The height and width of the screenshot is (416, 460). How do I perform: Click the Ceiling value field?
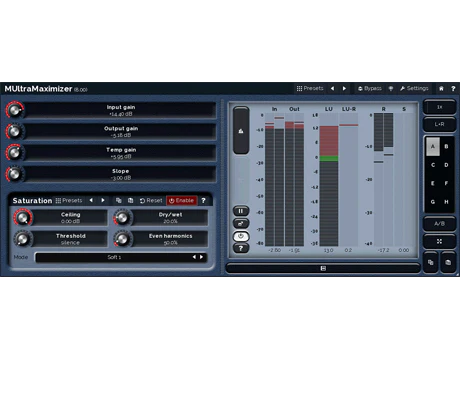click(70, 218)
